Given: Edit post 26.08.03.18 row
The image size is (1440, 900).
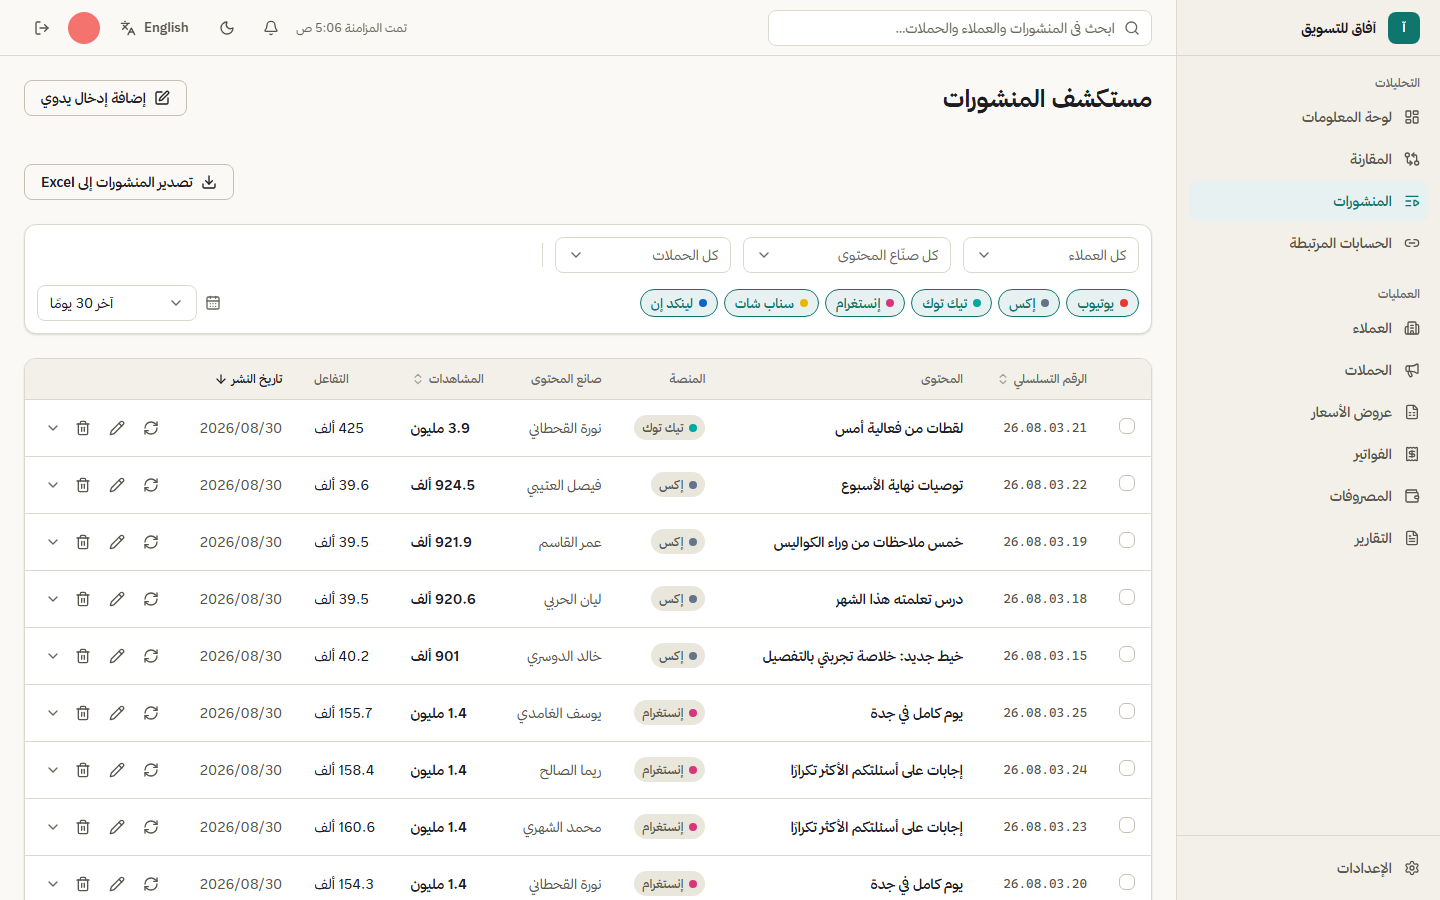Looking at the screenshot, I should click(117, 599).
